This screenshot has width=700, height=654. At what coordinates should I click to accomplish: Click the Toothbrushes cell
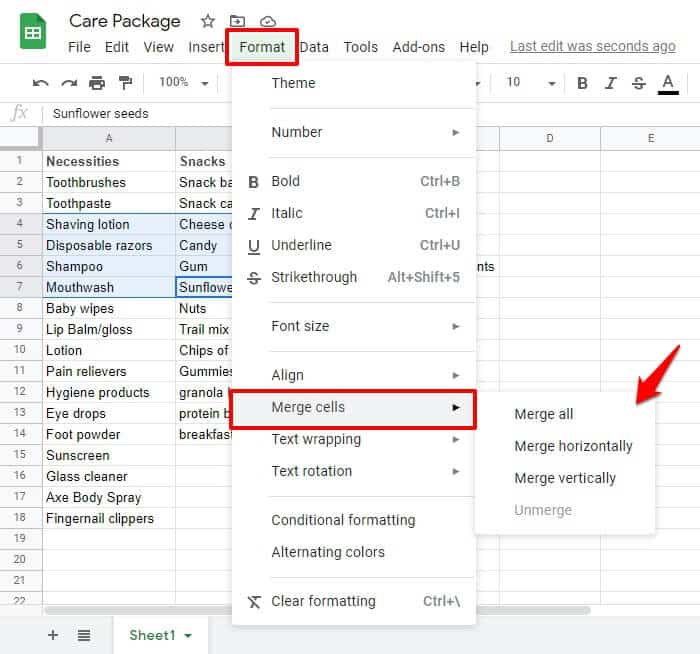pos(109,182)
